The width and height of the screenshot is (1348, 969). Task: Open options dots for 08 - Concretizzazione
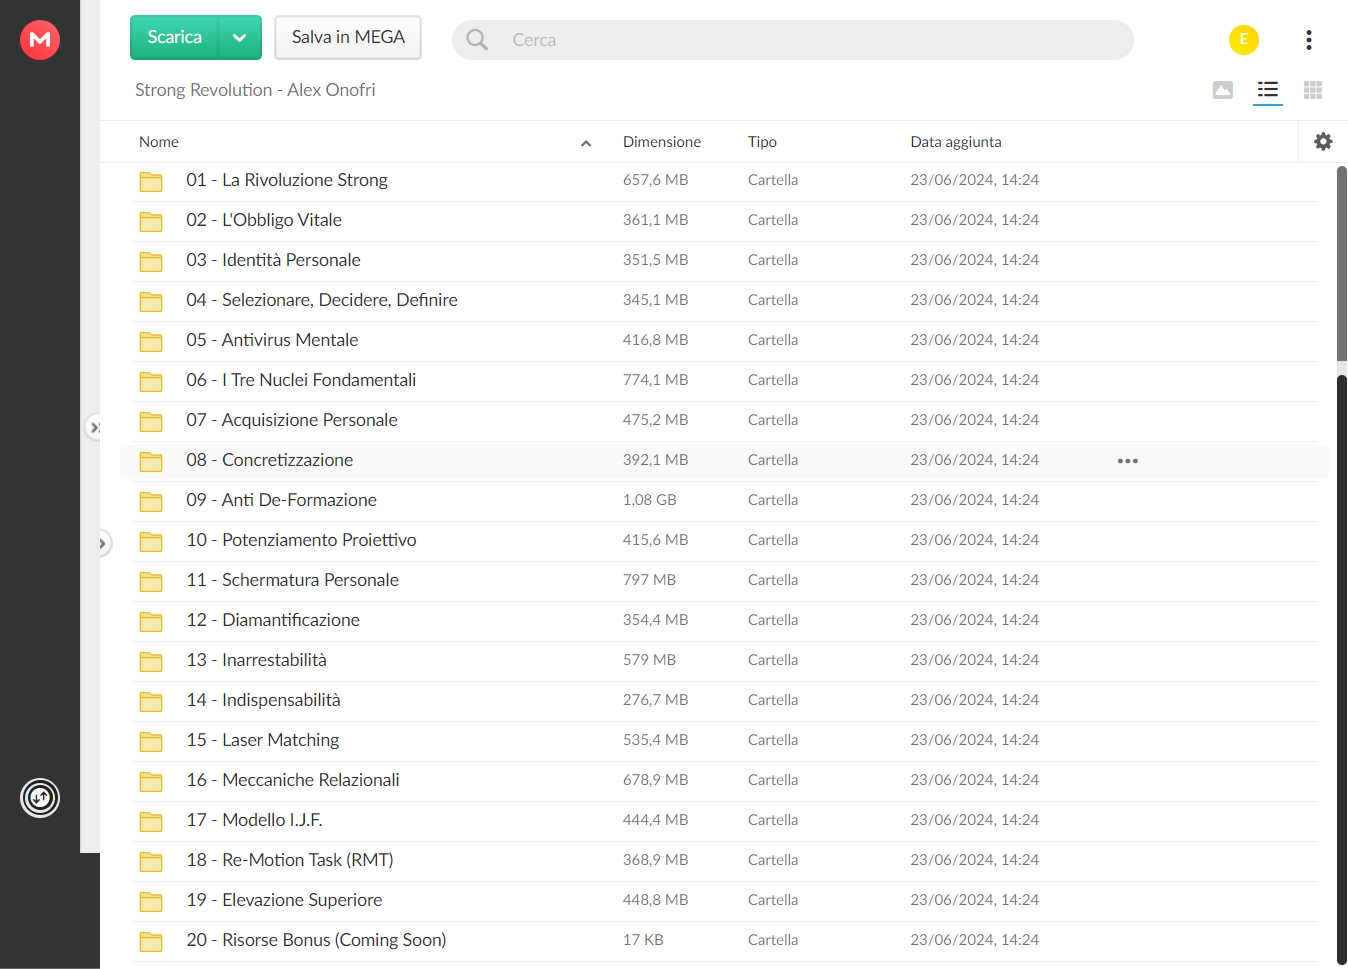pos(1128,461)
